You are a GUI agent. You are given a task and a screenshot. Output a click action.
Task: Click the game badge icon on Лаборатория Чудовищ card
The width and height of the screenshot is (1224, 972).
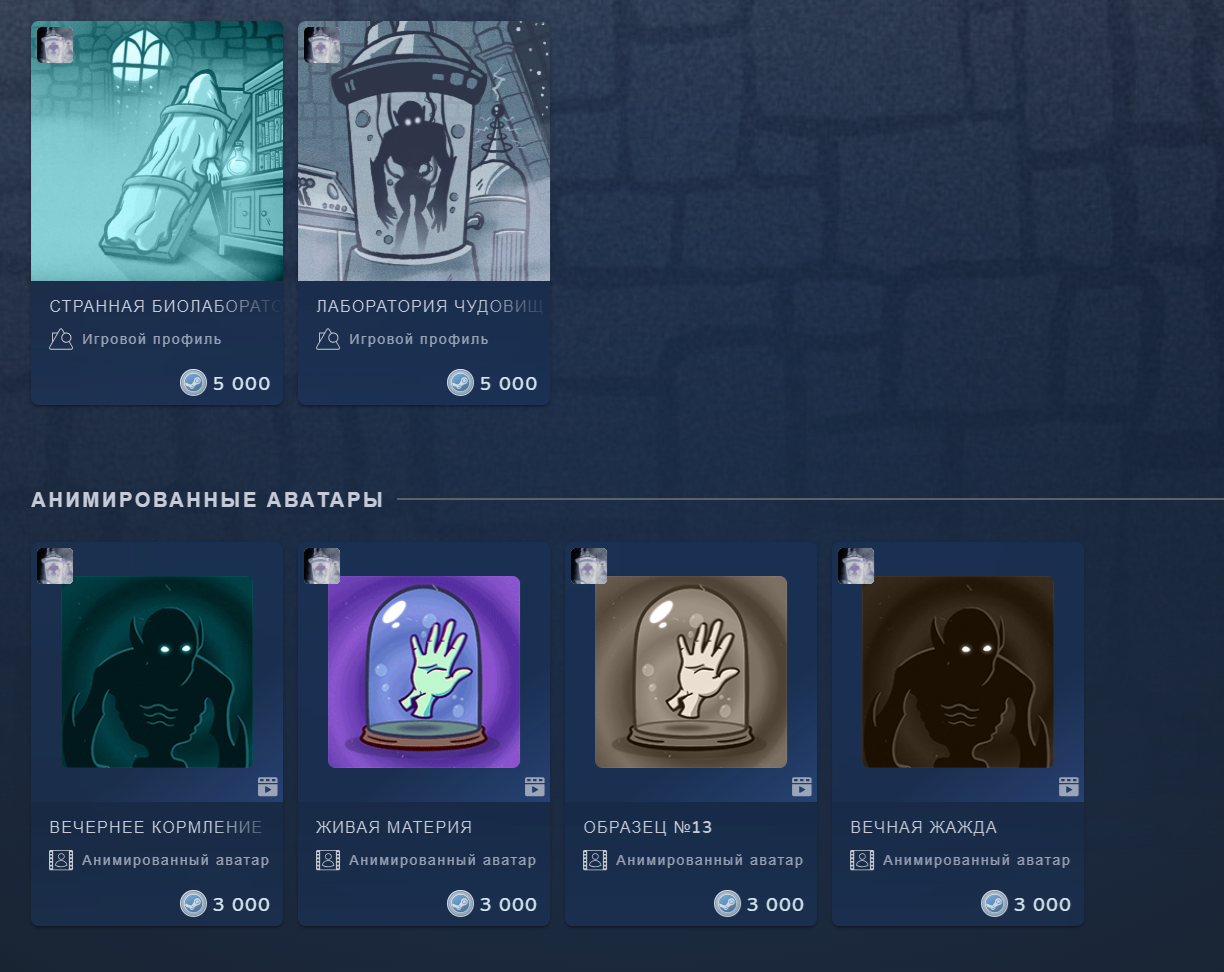[x=322, y=45]
